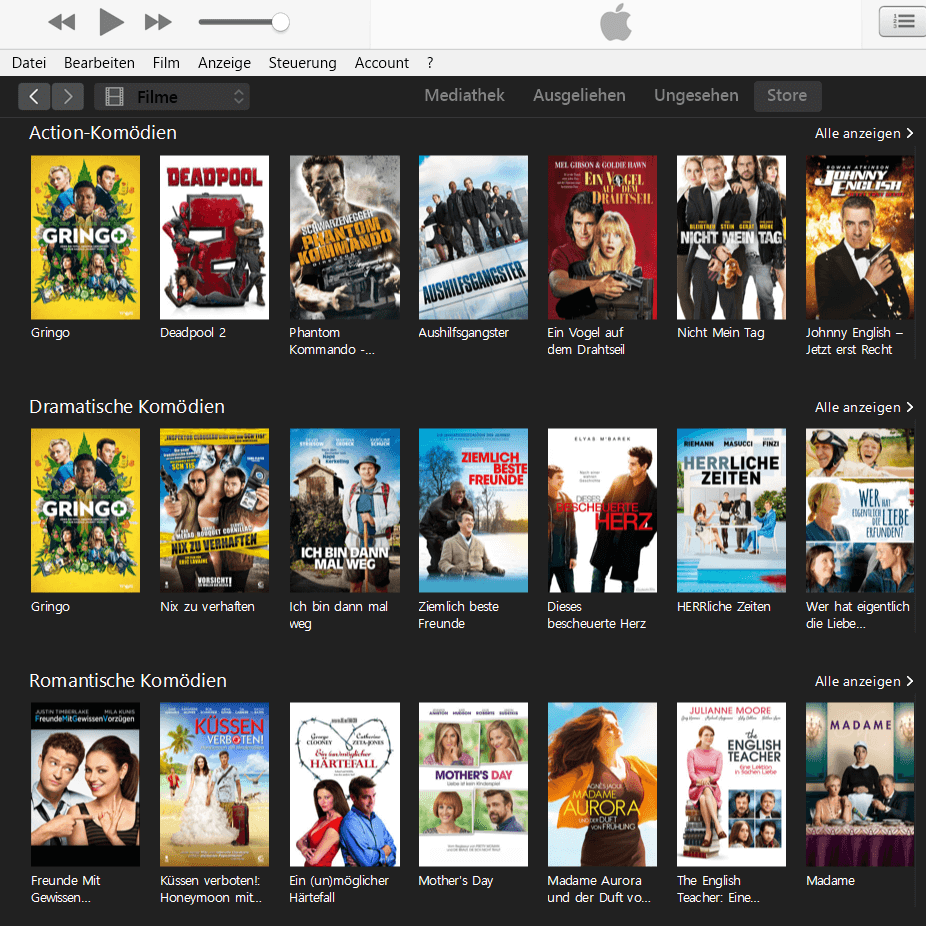Click the Action-Komödien section heading

[103, 133]
